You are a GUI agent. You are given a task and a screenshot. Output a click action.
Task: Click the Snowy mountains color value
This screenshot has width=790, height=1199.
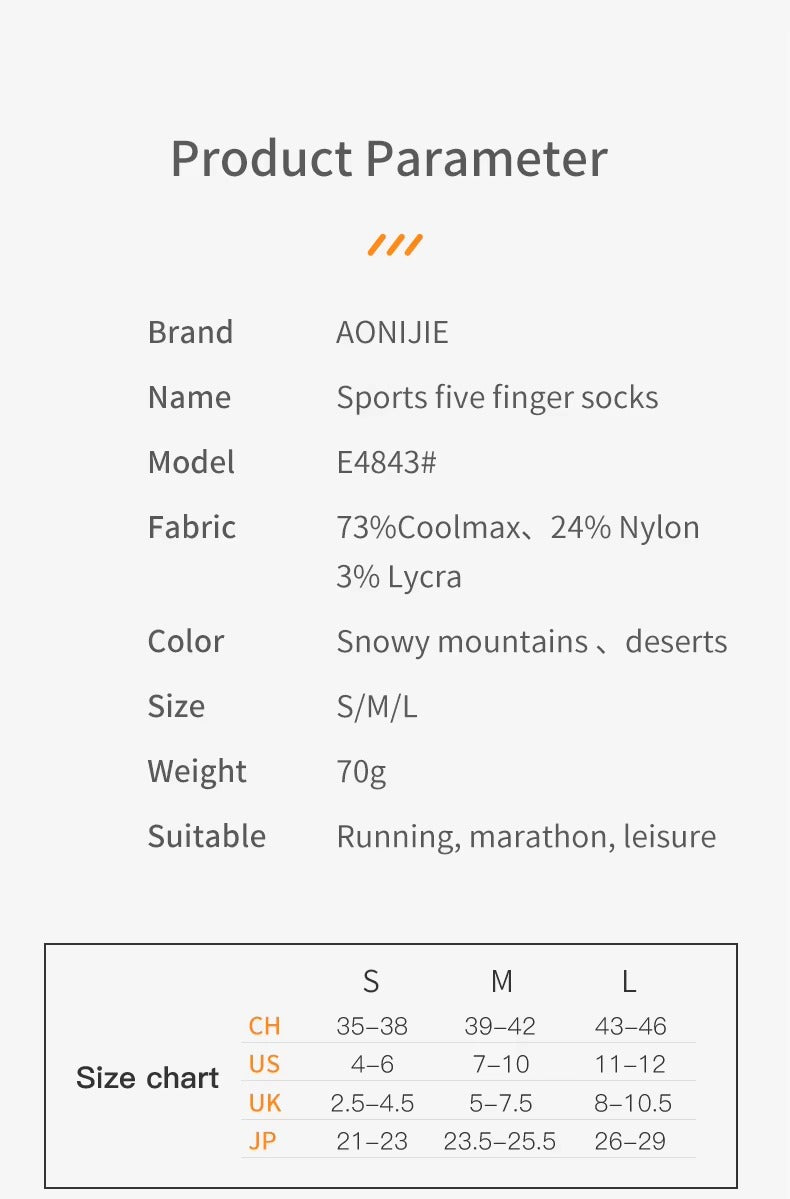[x=462, y=642]
